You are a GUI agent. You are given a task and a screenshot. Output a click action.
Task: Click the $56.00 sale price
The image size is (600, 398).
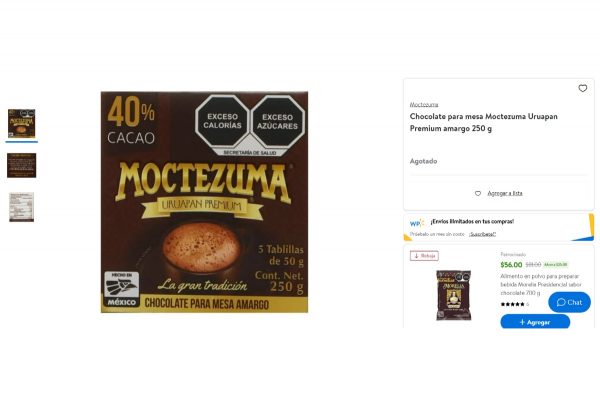(511, 265)
